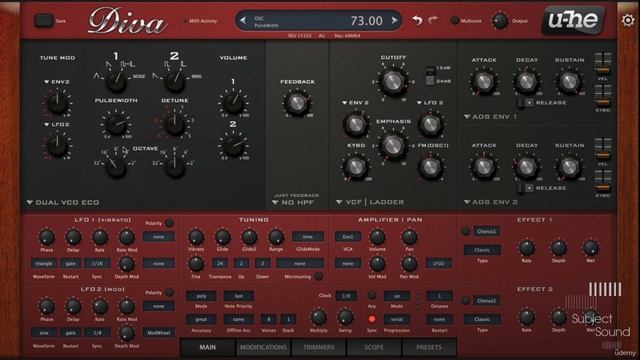This screenshot has width=640, height=360.
Task: Click the Clock 1/8 value field
Action: click(x=346, y=296)
